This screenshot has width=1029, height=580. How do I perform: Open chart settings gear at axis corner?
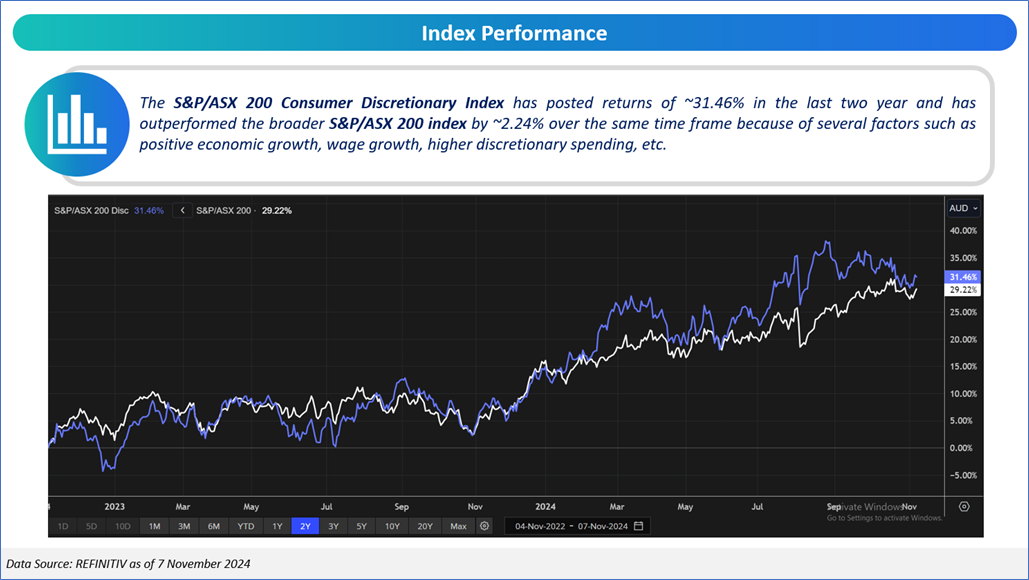(964, 507)
